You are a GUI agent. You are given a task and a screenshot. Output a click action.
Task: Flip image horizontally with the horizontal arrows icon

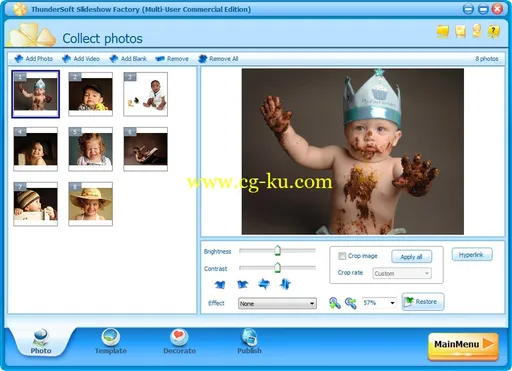coord(264,284)
